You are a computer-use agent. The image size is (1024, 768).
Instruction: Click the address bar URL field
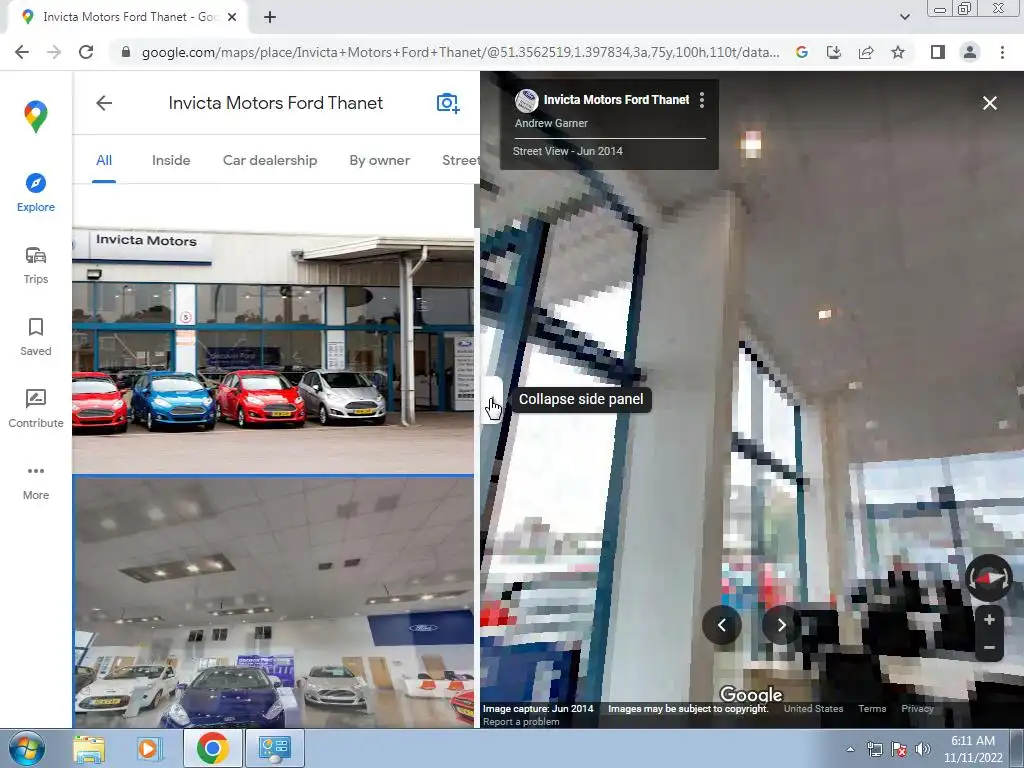point(460,52)
